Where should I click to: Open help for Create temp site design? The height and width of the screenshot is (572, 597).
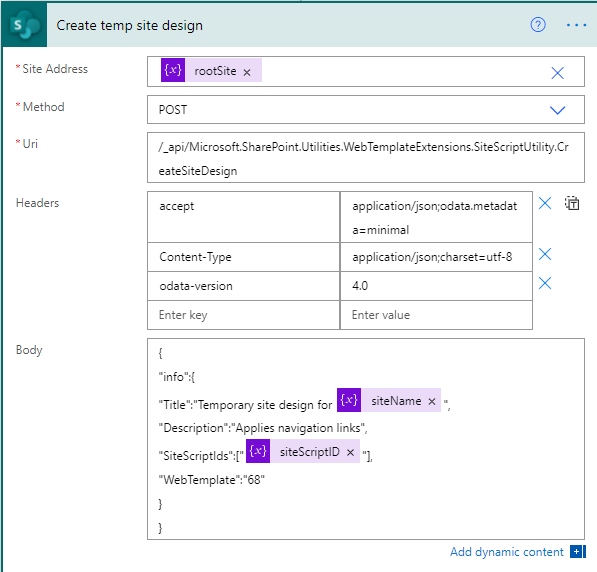(538, 25)
